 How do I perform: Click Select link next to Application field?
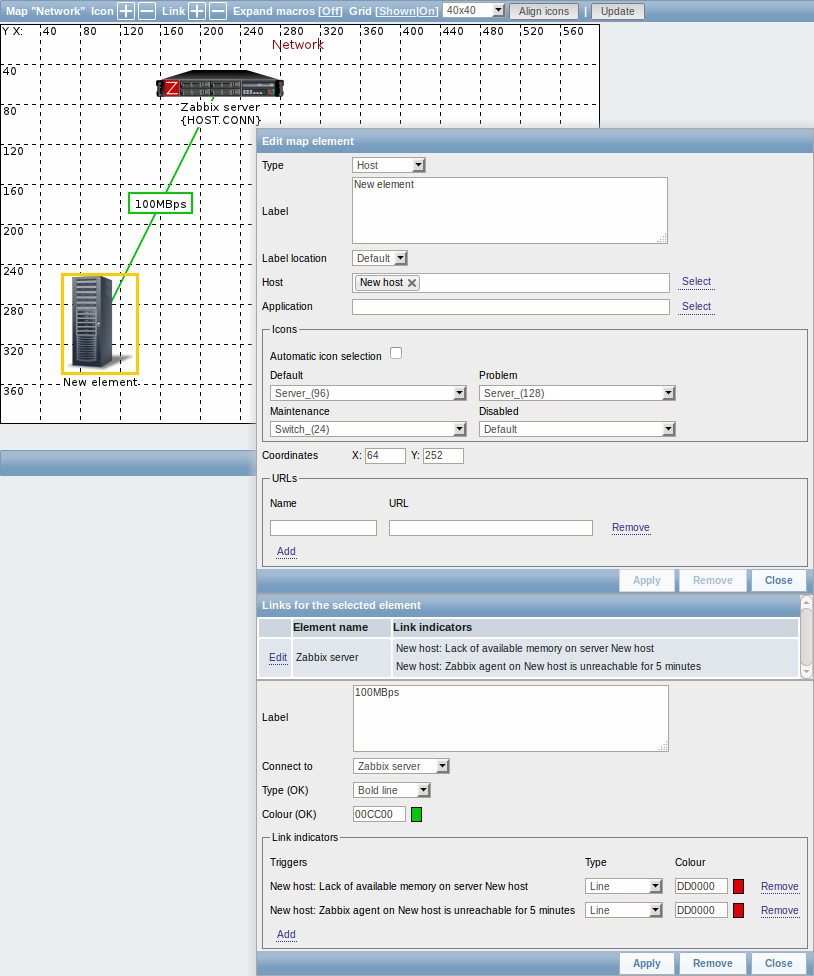pos(696,306)
